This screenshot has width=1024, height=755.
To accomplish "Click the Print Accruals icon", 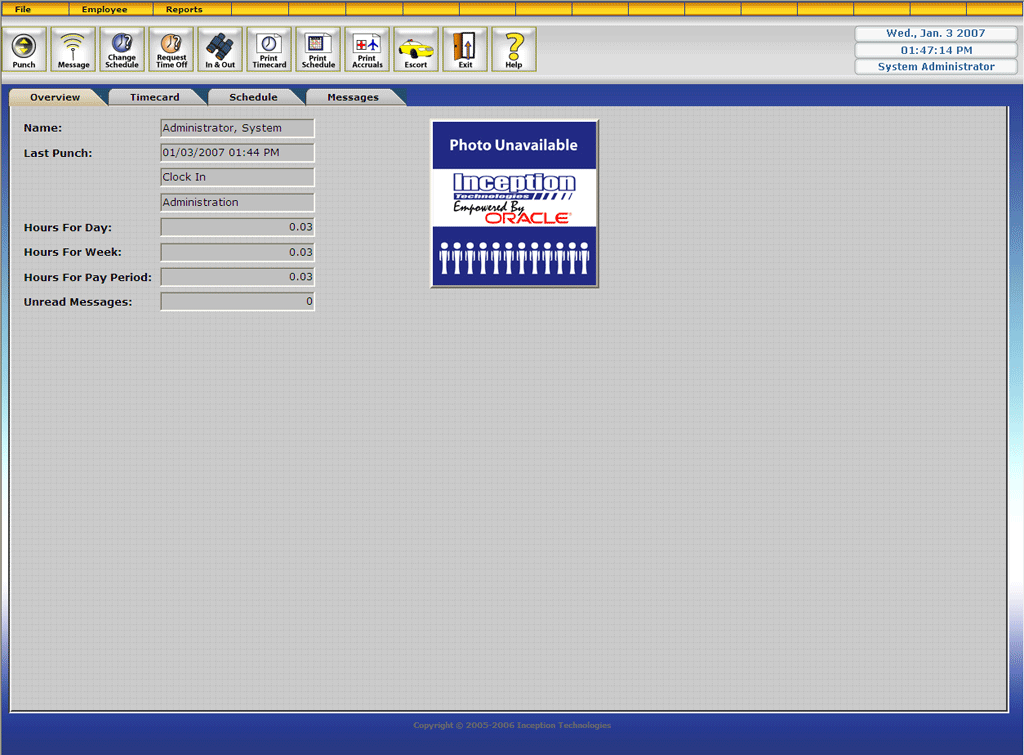I will pyautogui.click(x=367, y=49).
